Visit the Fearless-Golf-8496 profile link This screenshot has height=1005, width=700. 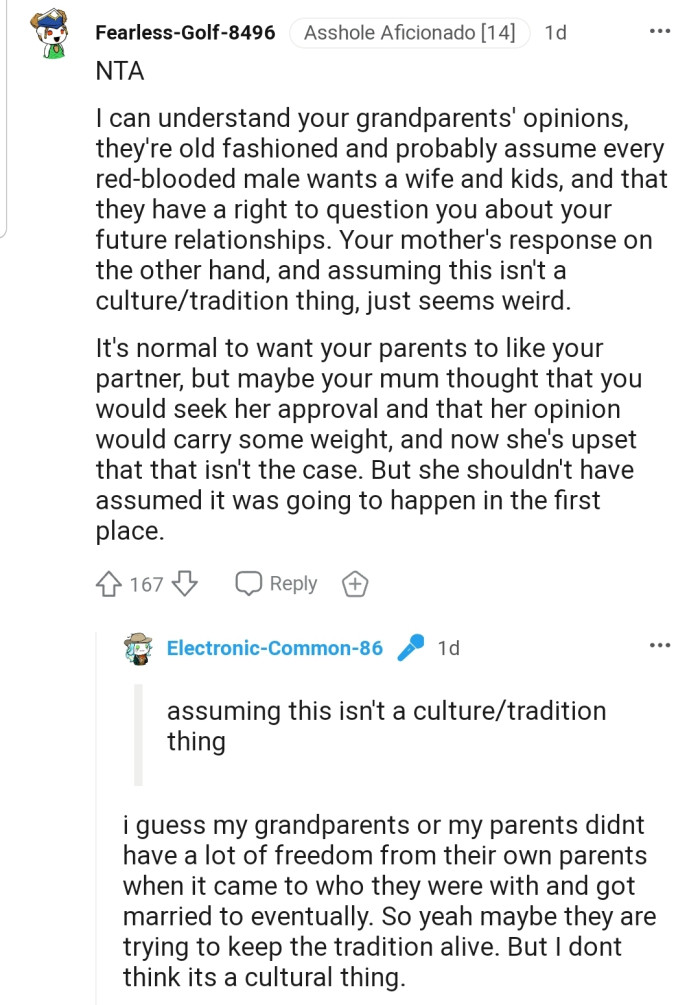click(x=185, y=32)
